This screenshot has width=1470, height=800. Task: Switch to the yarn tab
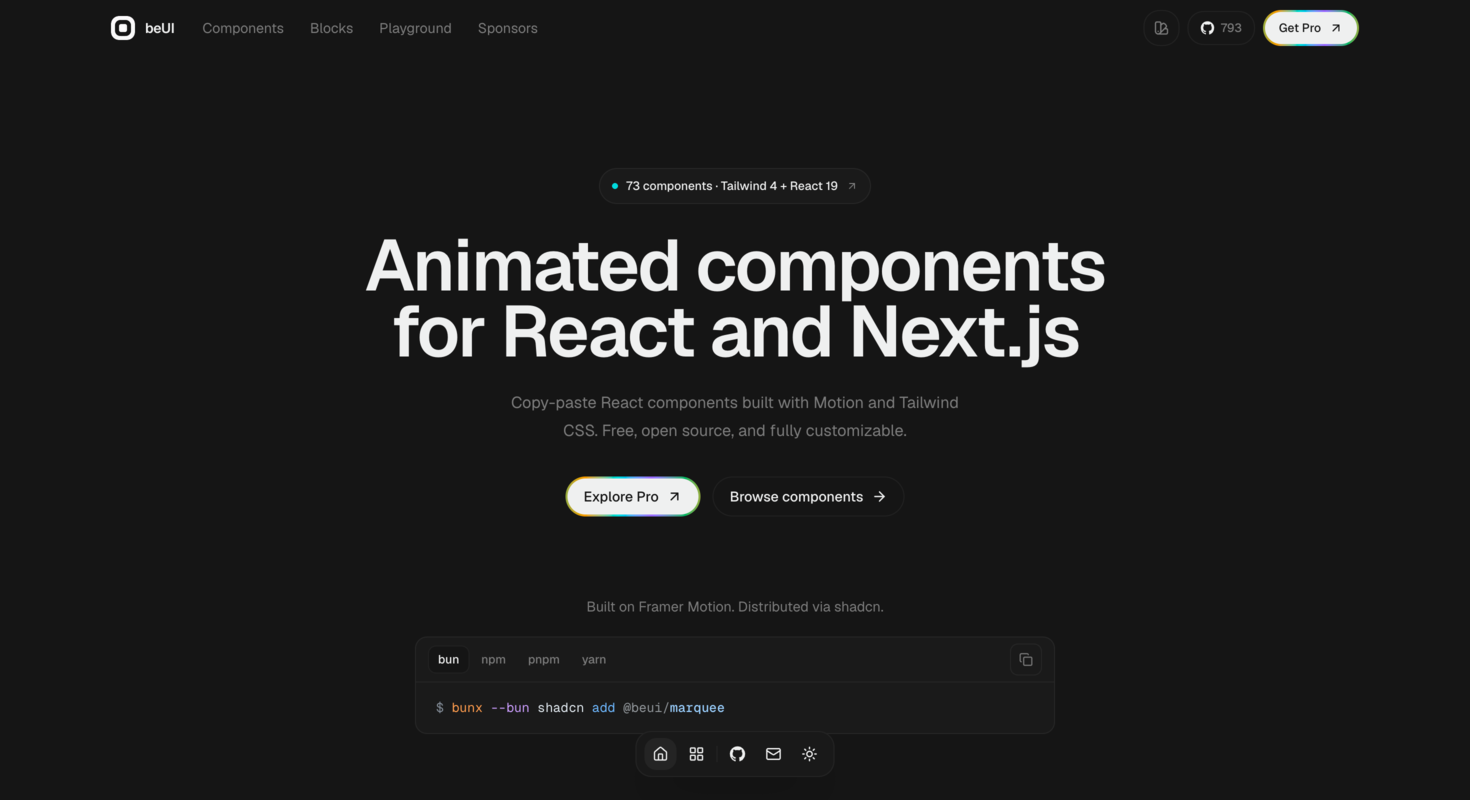click(x=594, y=660)
